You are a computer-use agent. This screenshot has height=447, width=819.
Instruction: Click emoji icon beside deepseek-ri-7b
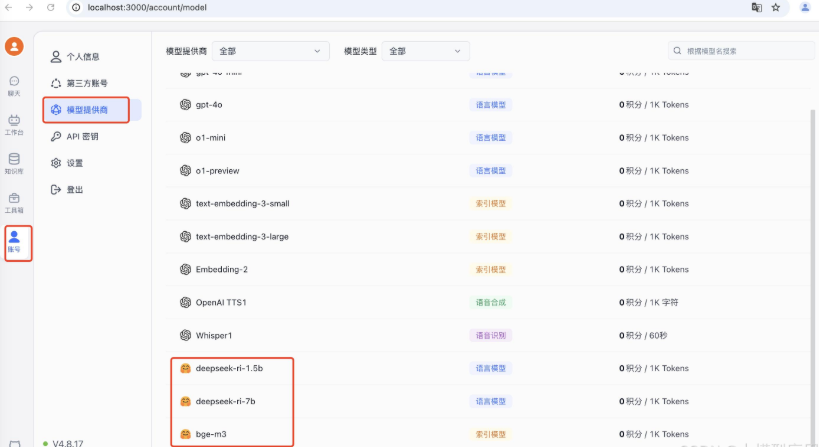tap(185, 401)
